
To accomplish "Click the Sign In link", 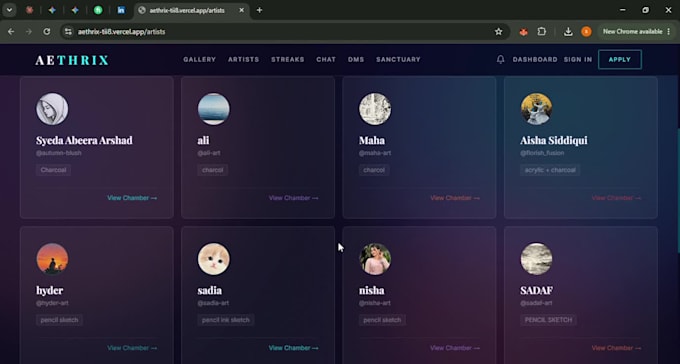I will (x=578, y=59).
